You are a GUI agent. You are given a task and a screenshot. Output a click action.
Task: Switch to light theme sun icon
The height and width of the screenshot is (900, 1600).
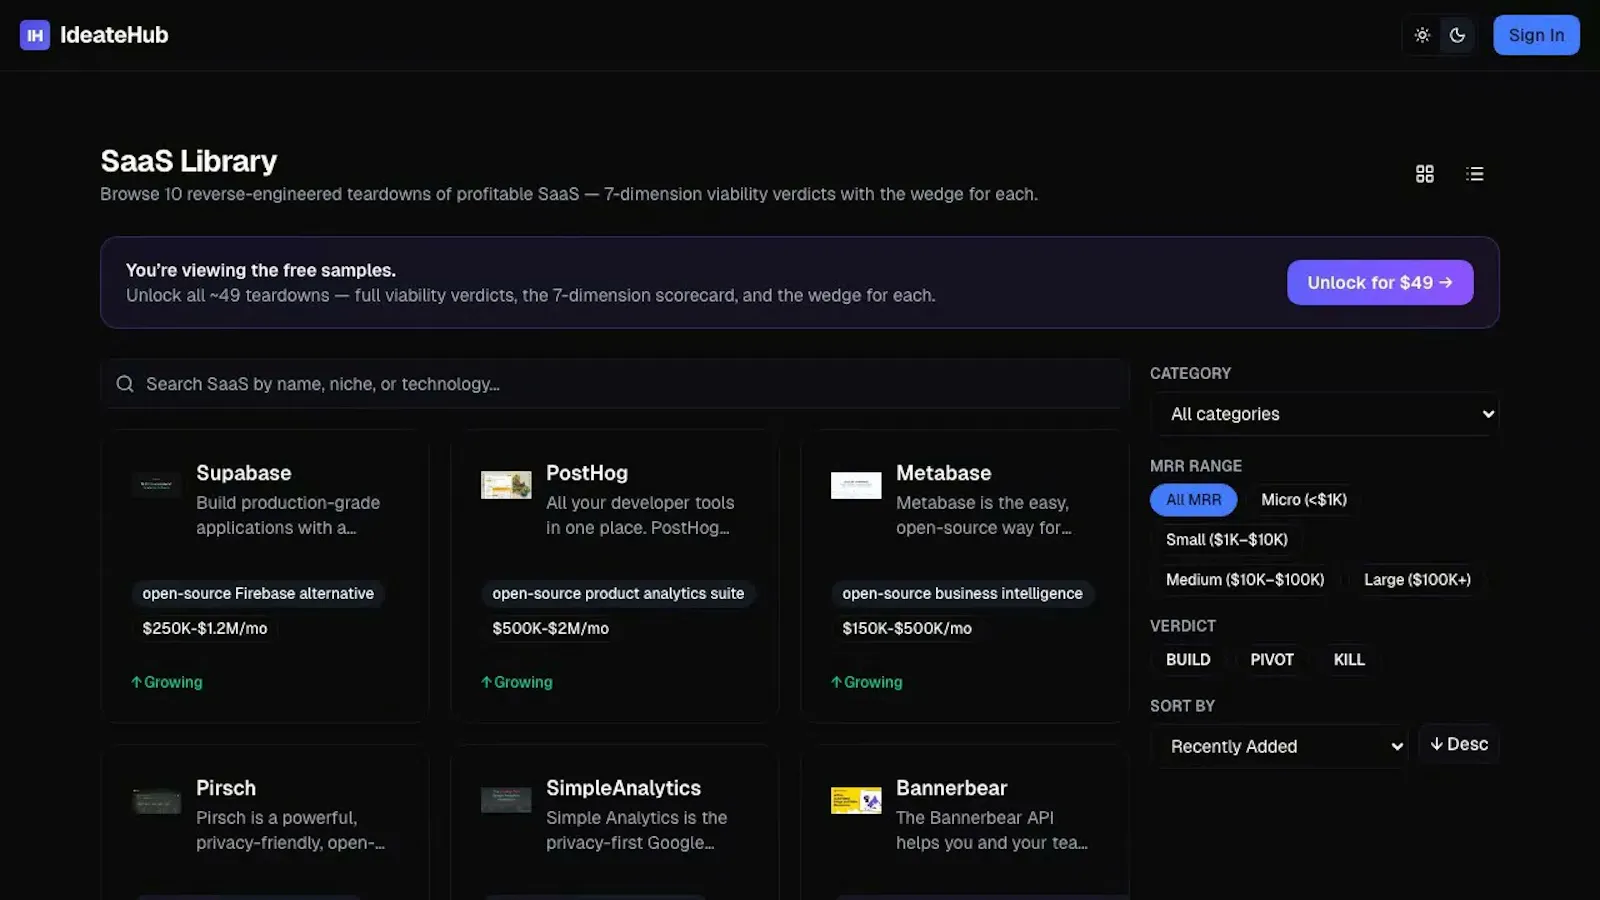tap(1422, 35)
